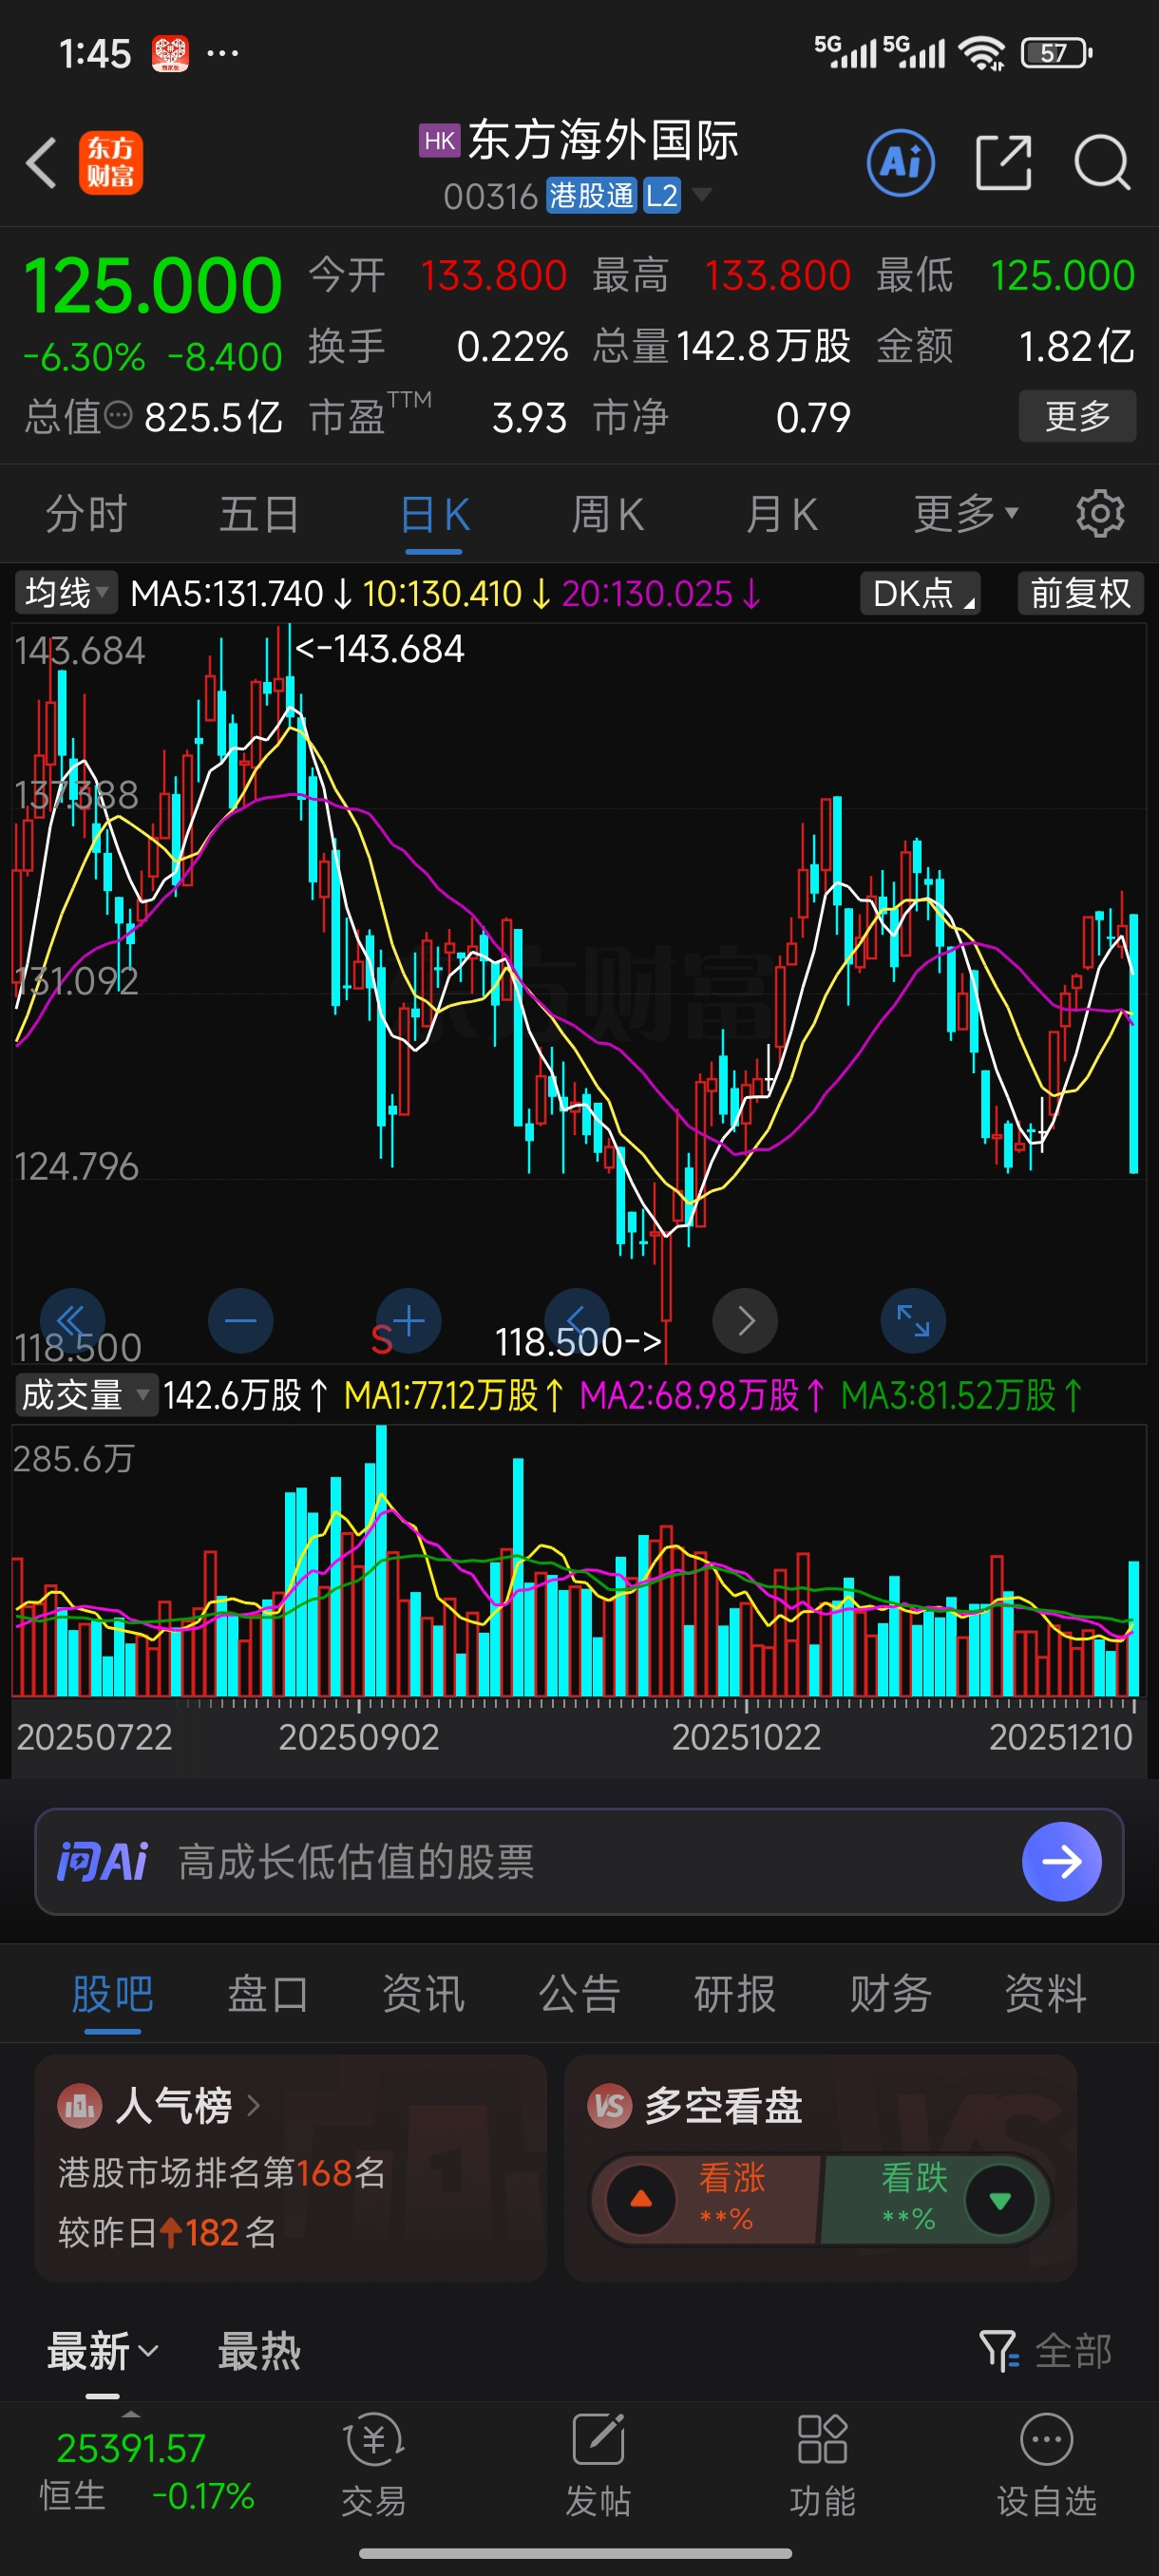This screenshot has width=1159, height=2576.
Task: Tap the L2 level badge
Action: (x=662, y=195)
